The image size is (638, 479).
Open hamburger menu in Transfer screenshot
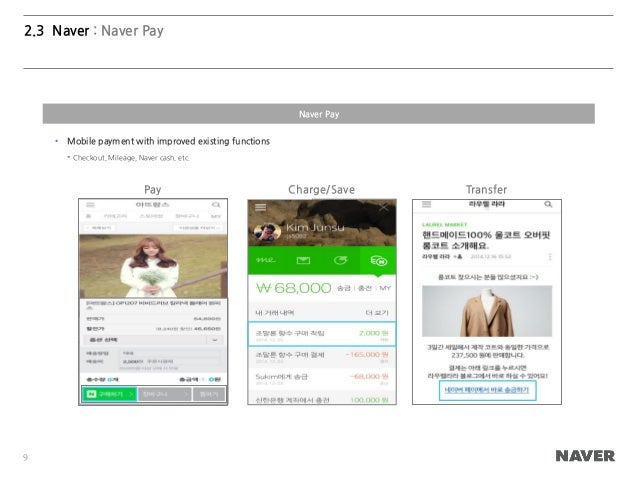point(426,204)
